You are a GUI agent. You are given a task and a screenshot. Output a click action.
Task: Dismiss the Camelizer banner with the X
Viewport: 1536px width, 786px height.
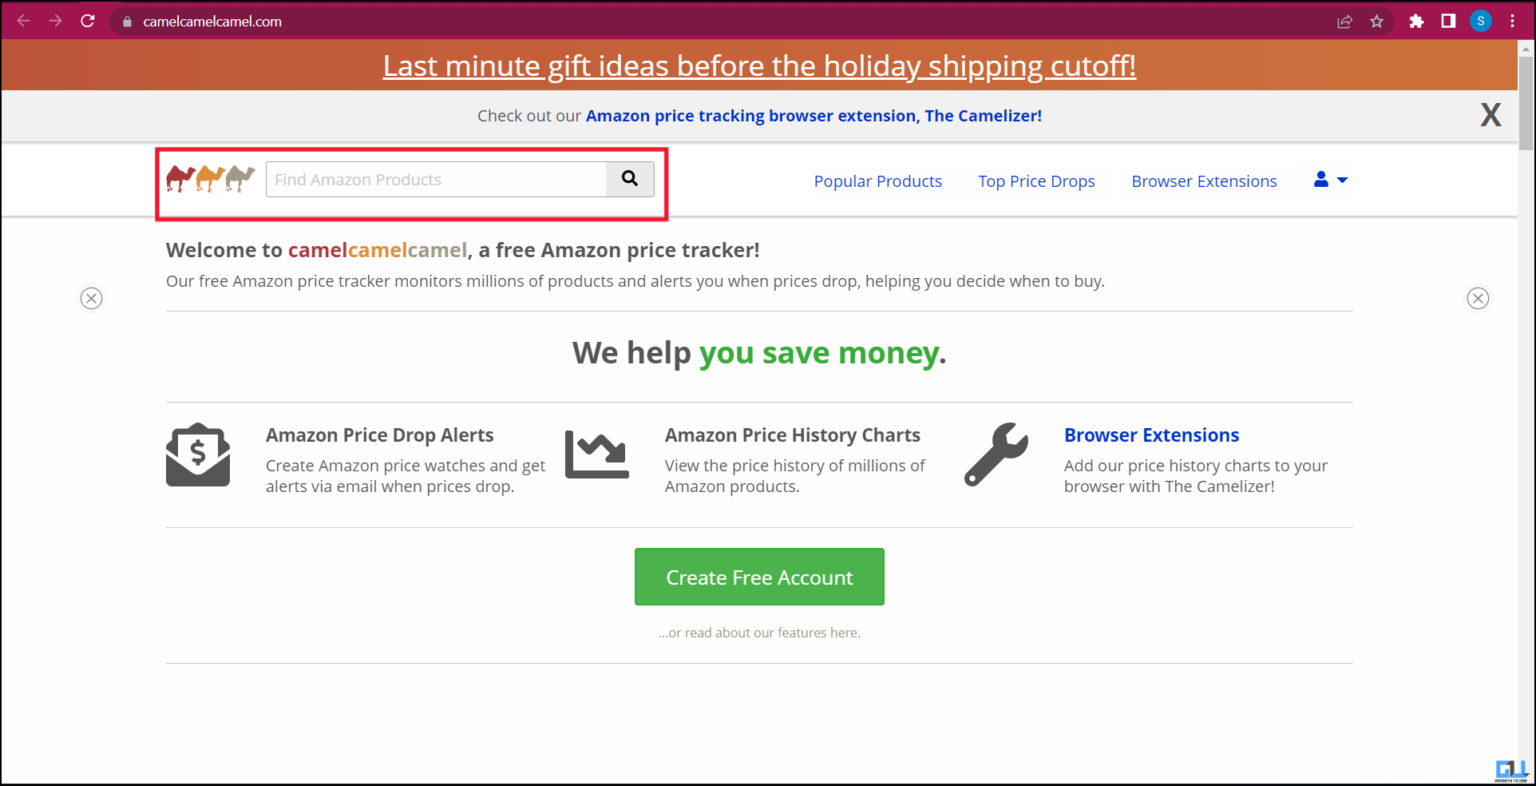pos(1490,115)
